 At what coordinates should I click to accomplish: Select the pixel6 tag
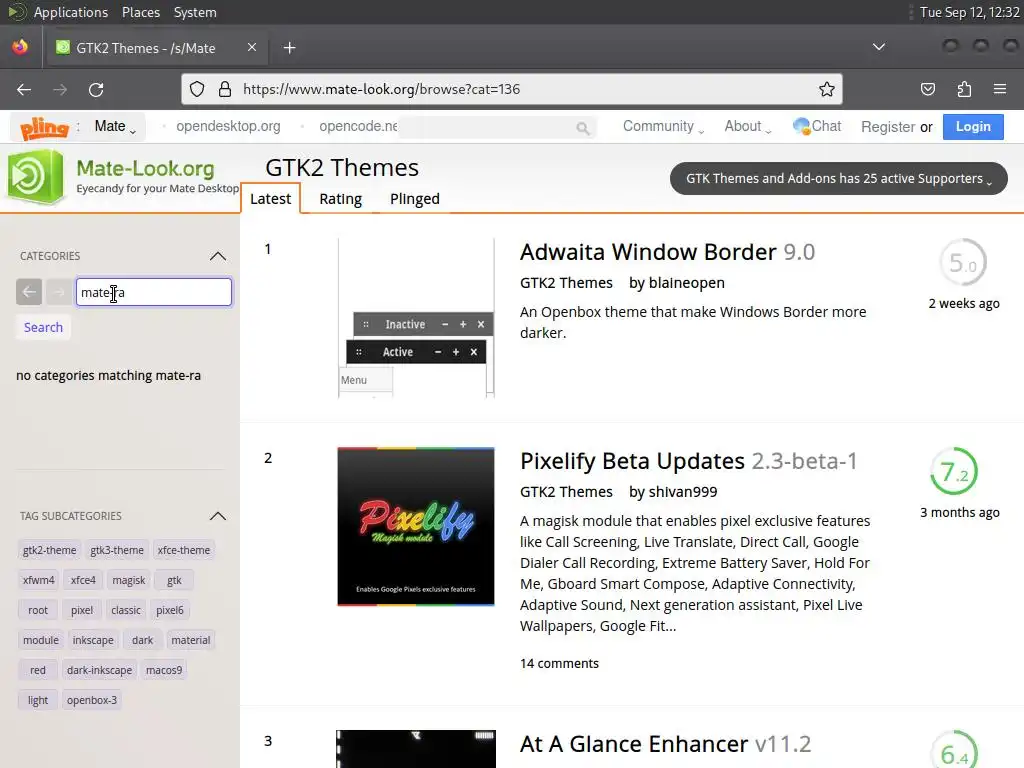(x=170, y=610)
